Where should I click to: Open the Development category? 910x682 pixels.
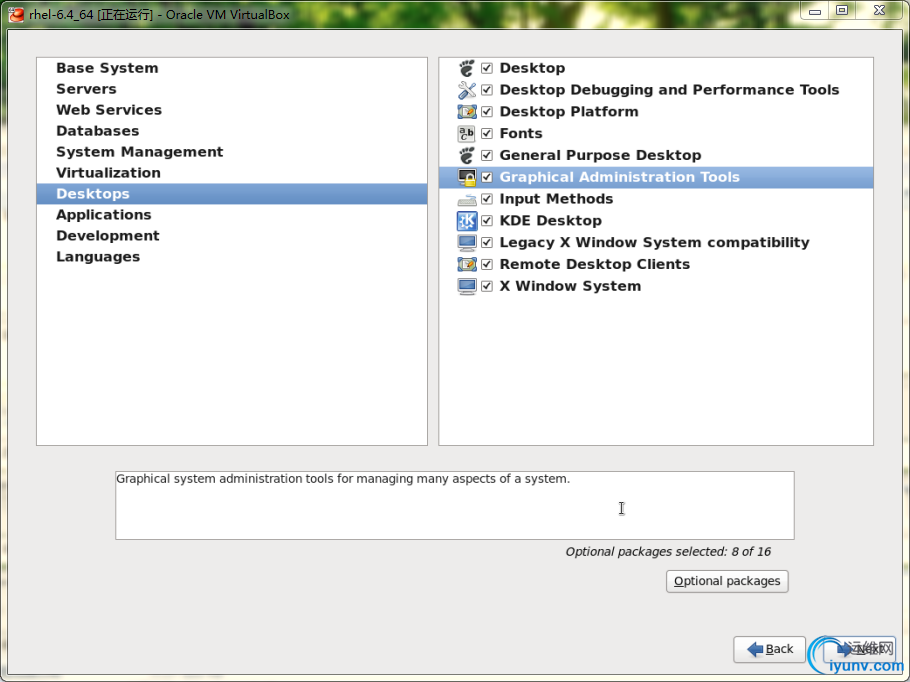point(232,236)
